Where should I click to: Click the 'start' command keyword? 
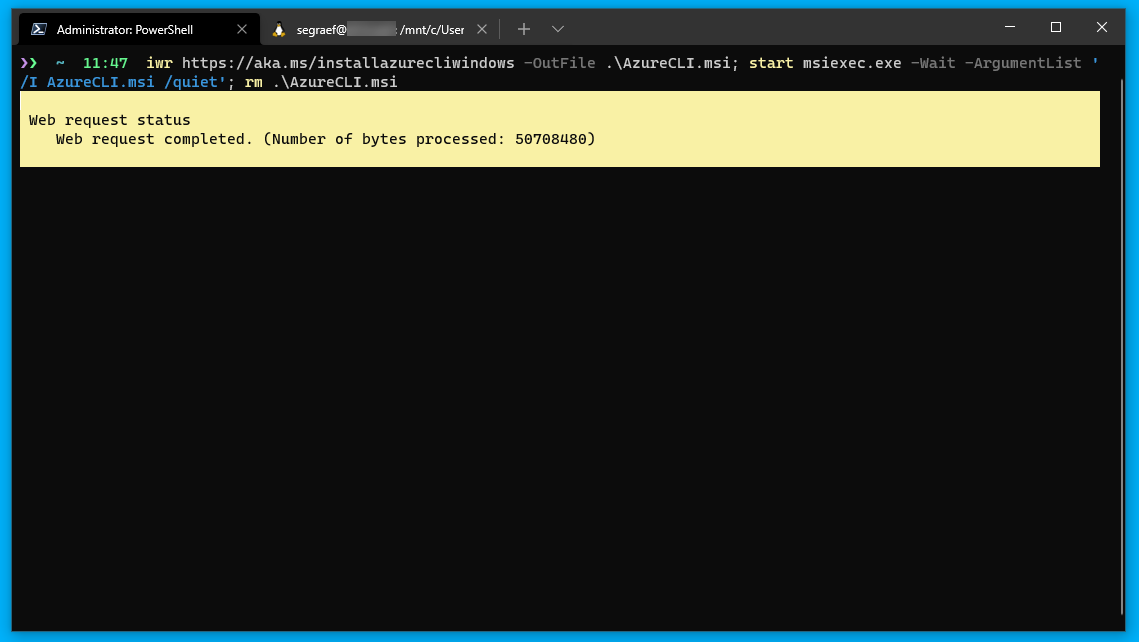[771, 63]
